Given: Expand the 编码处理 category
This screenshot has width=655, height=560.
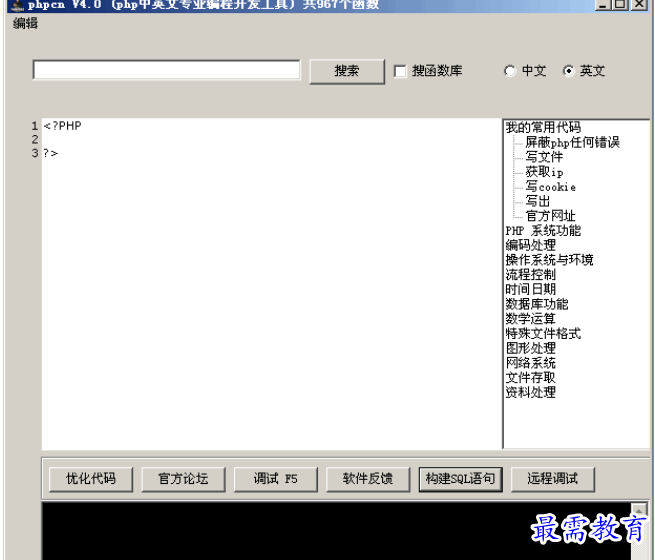Looking at the screenshot, I should [531, 245].
